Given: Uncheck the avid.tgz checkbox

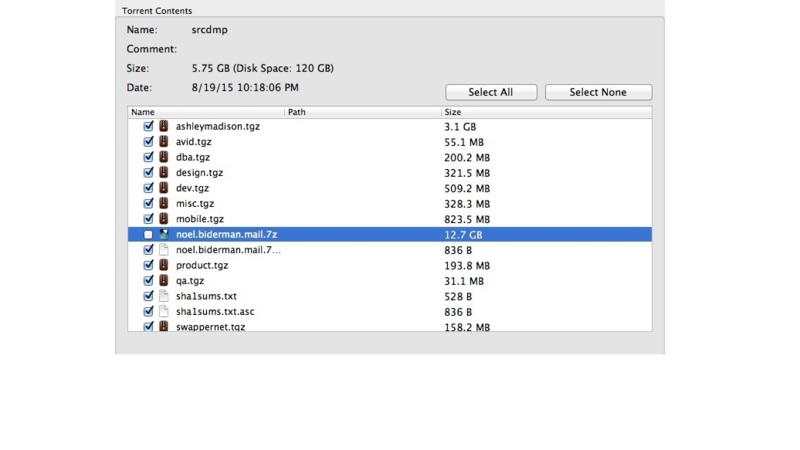Looking at the screenshot, I should 148,141.
